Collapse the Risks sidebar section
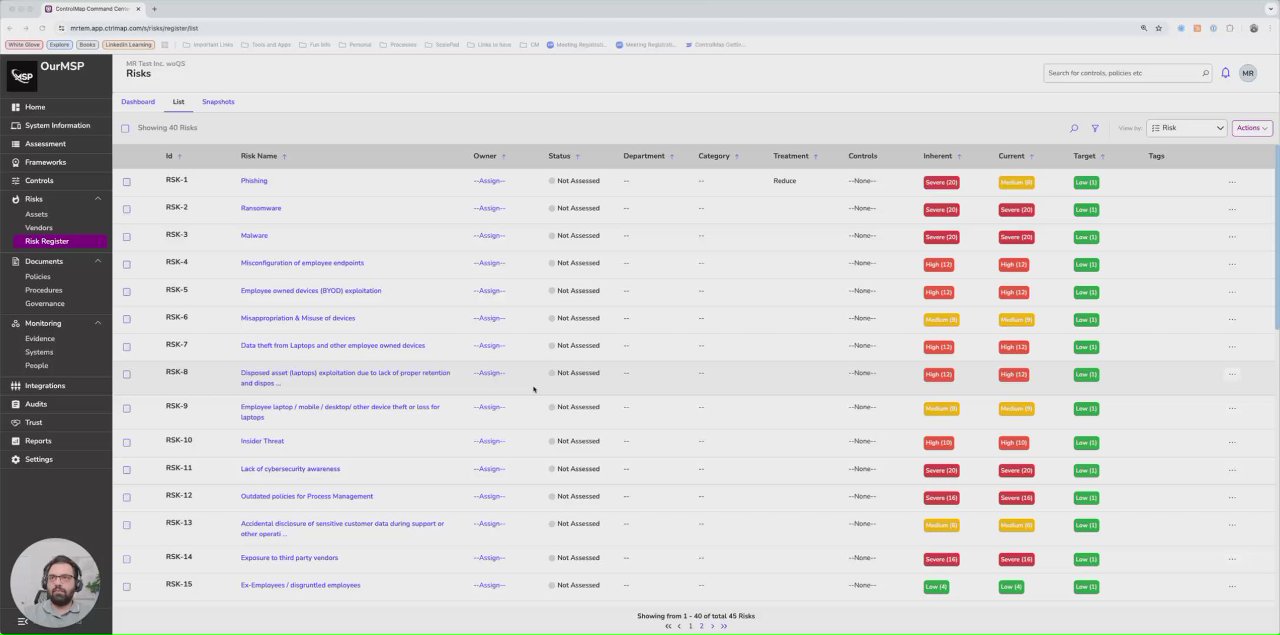 (x=98, y=199)
